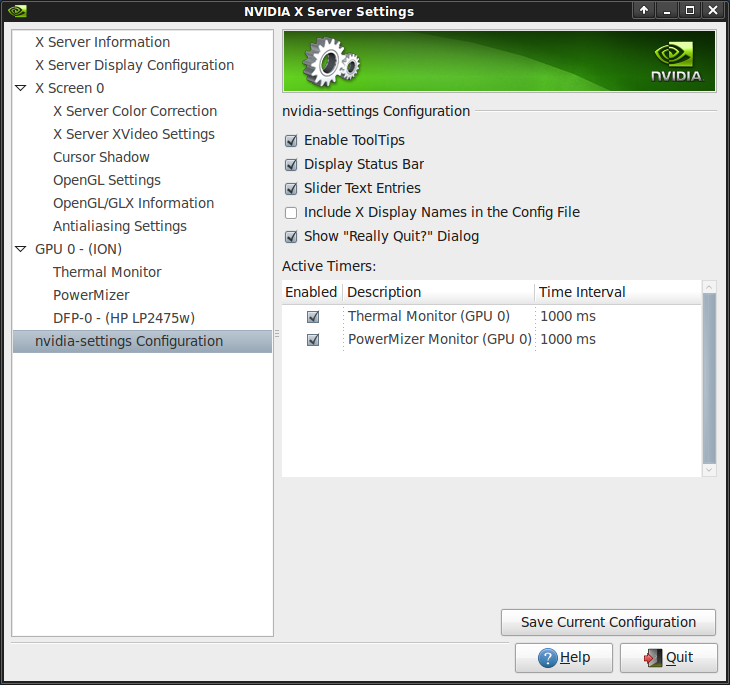Select Cursor Shadow in the sidebar

point(101,157)
